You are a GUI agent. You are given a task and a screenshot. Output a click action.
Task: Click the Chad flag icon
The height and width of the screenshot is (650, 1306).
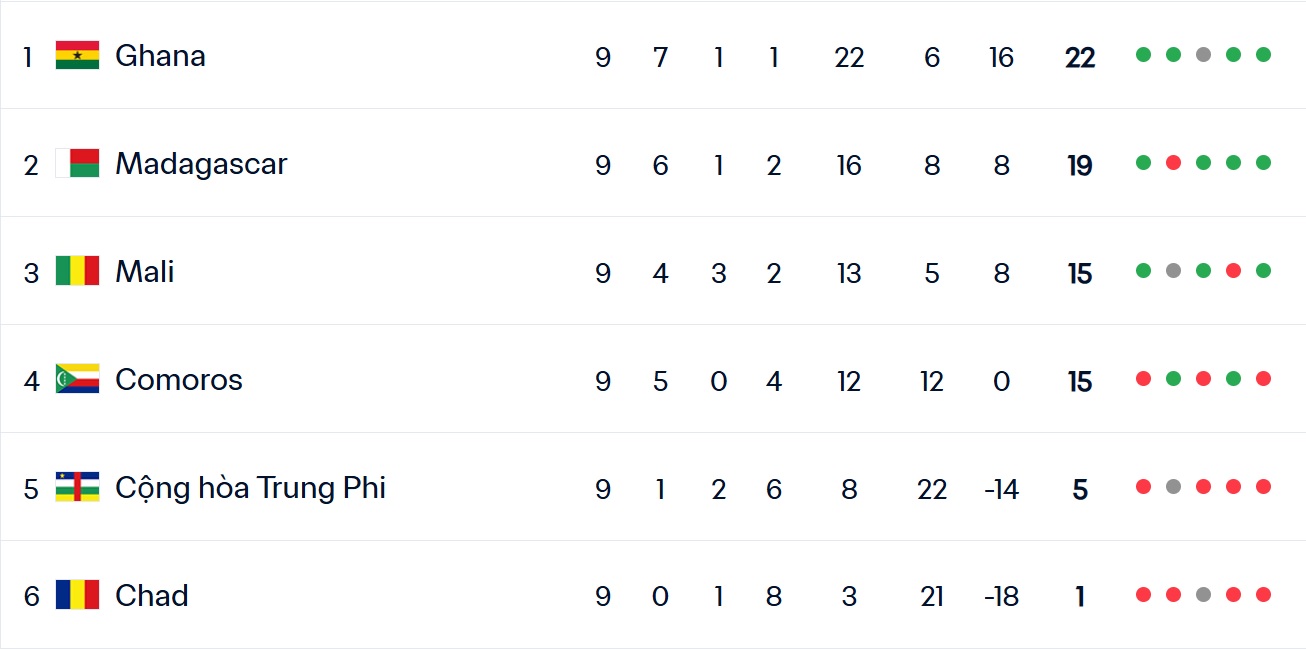77,595
